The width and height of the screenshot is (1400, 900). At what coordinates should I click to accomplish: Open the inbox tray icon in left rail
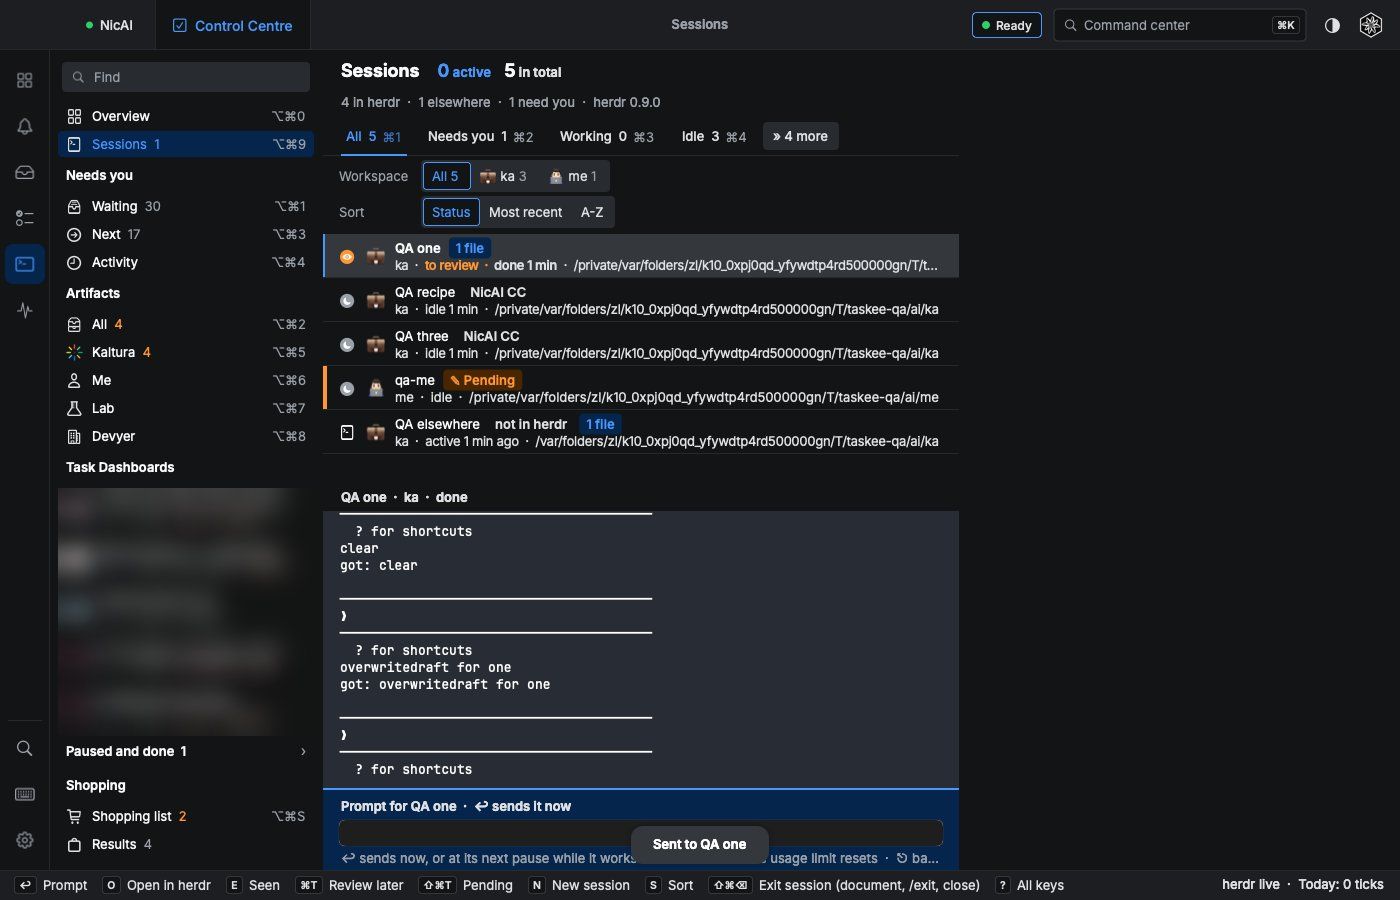click(25, 172)
